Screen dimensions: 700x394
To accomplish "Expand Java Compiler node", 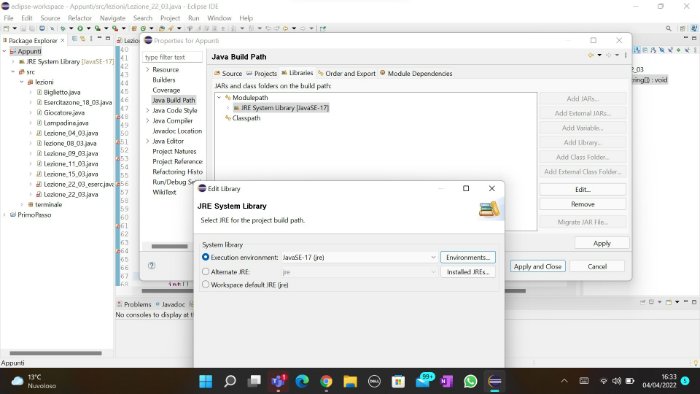I will (148, 120).
